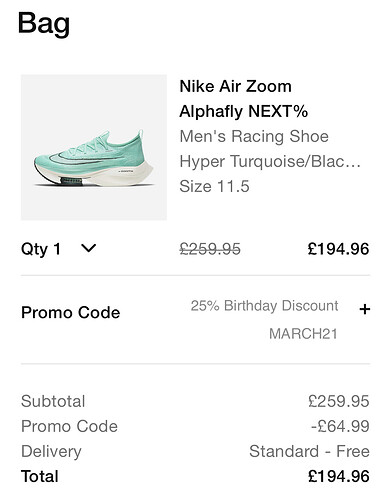391x500 pixels.
Task: Click the discounted £194.96 item price
Action: tap(338, 249)
